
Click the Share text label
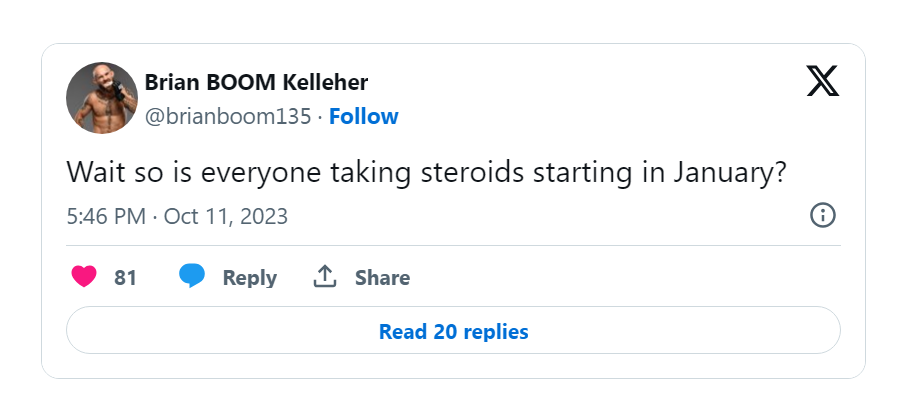(382, 278)
